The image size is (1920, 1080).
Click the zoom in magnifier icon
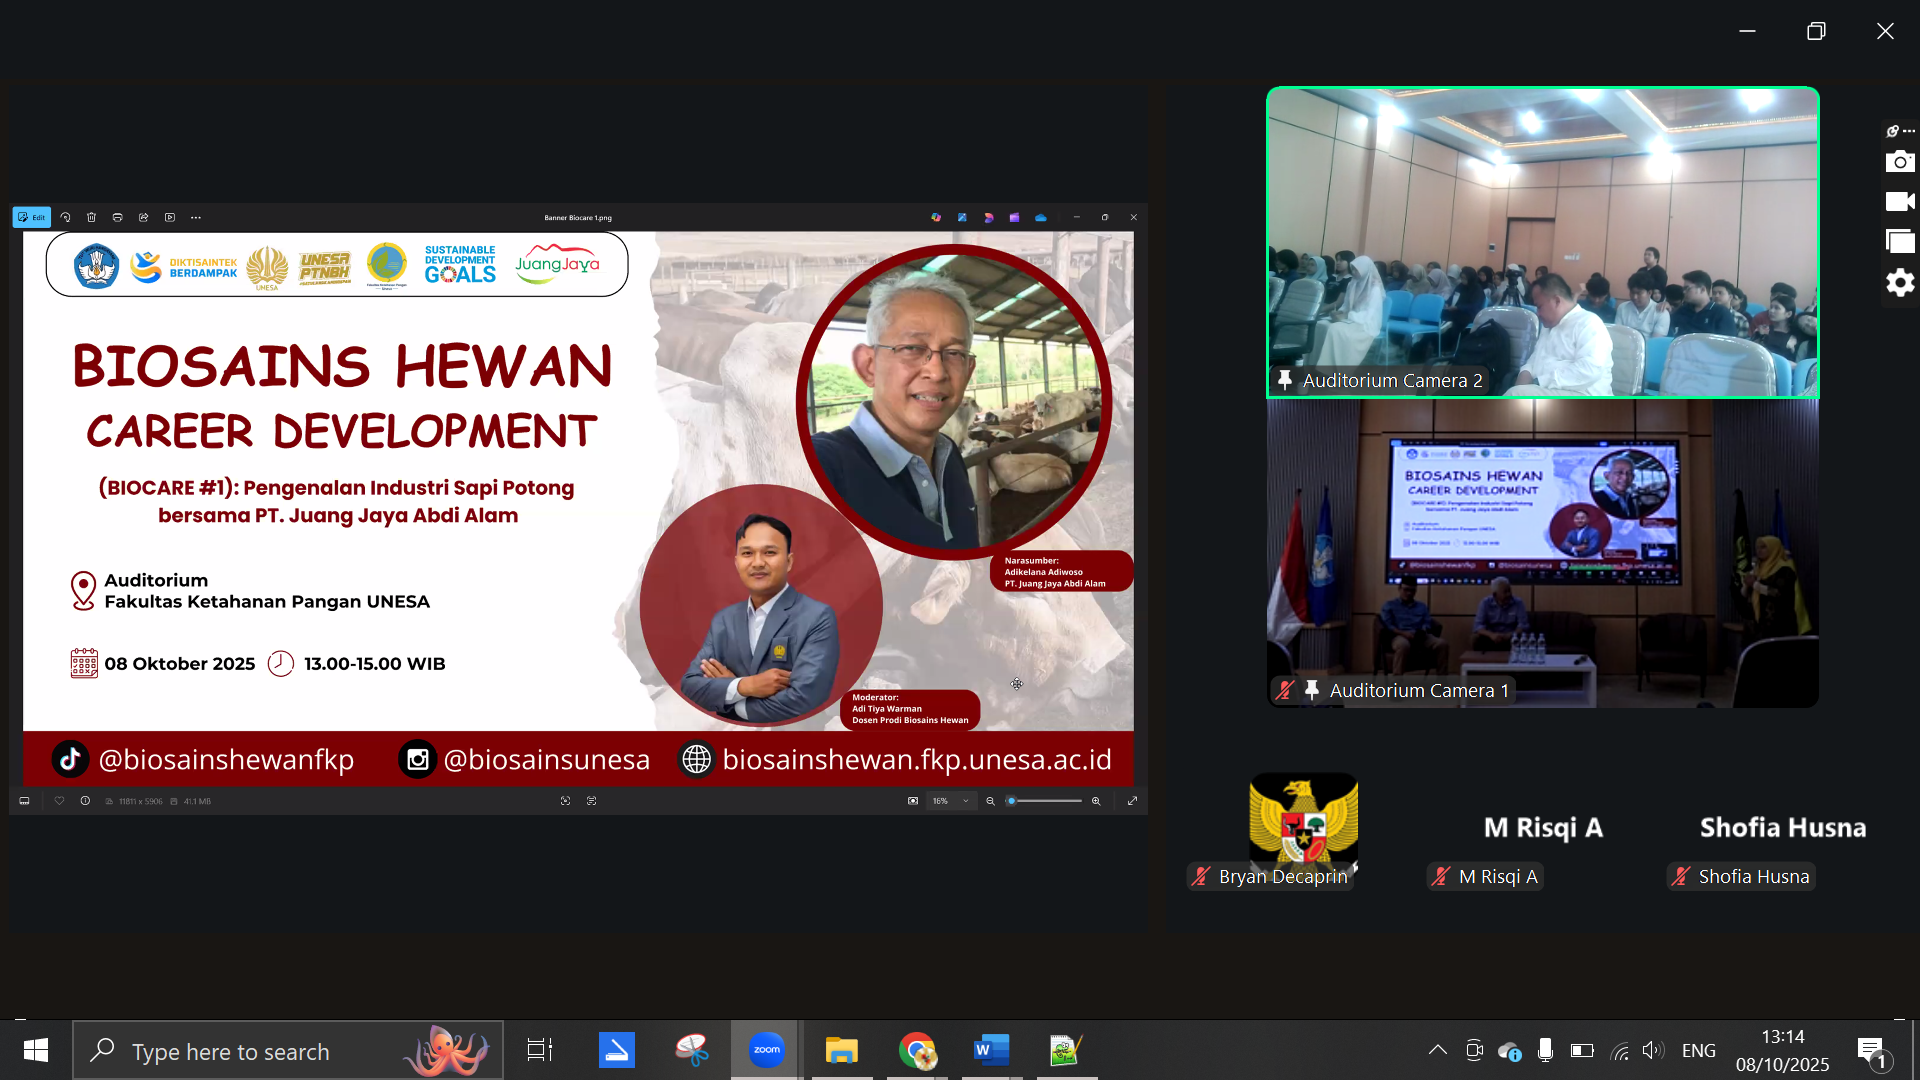tap(1096, 801)
